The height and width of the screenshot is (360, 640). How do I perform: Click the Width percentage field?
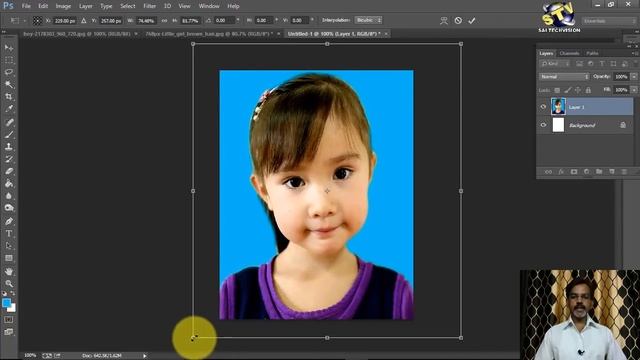pyautogui.click(x=146, y=20)
